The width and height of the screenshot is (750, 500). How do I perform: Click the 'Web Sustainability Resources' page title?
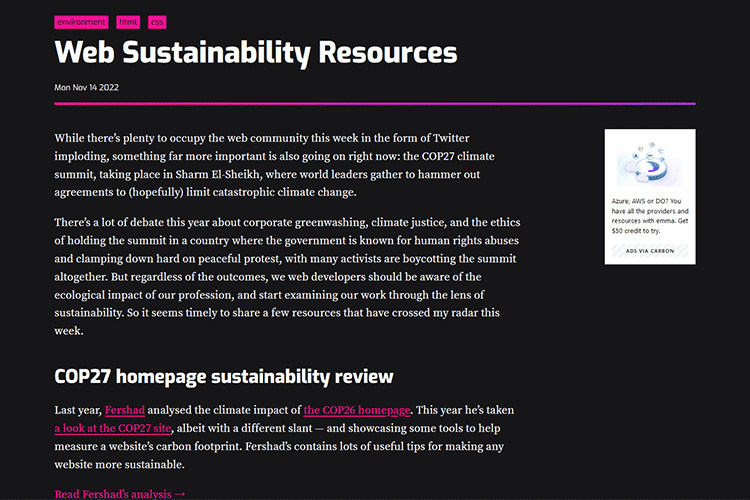256,53
